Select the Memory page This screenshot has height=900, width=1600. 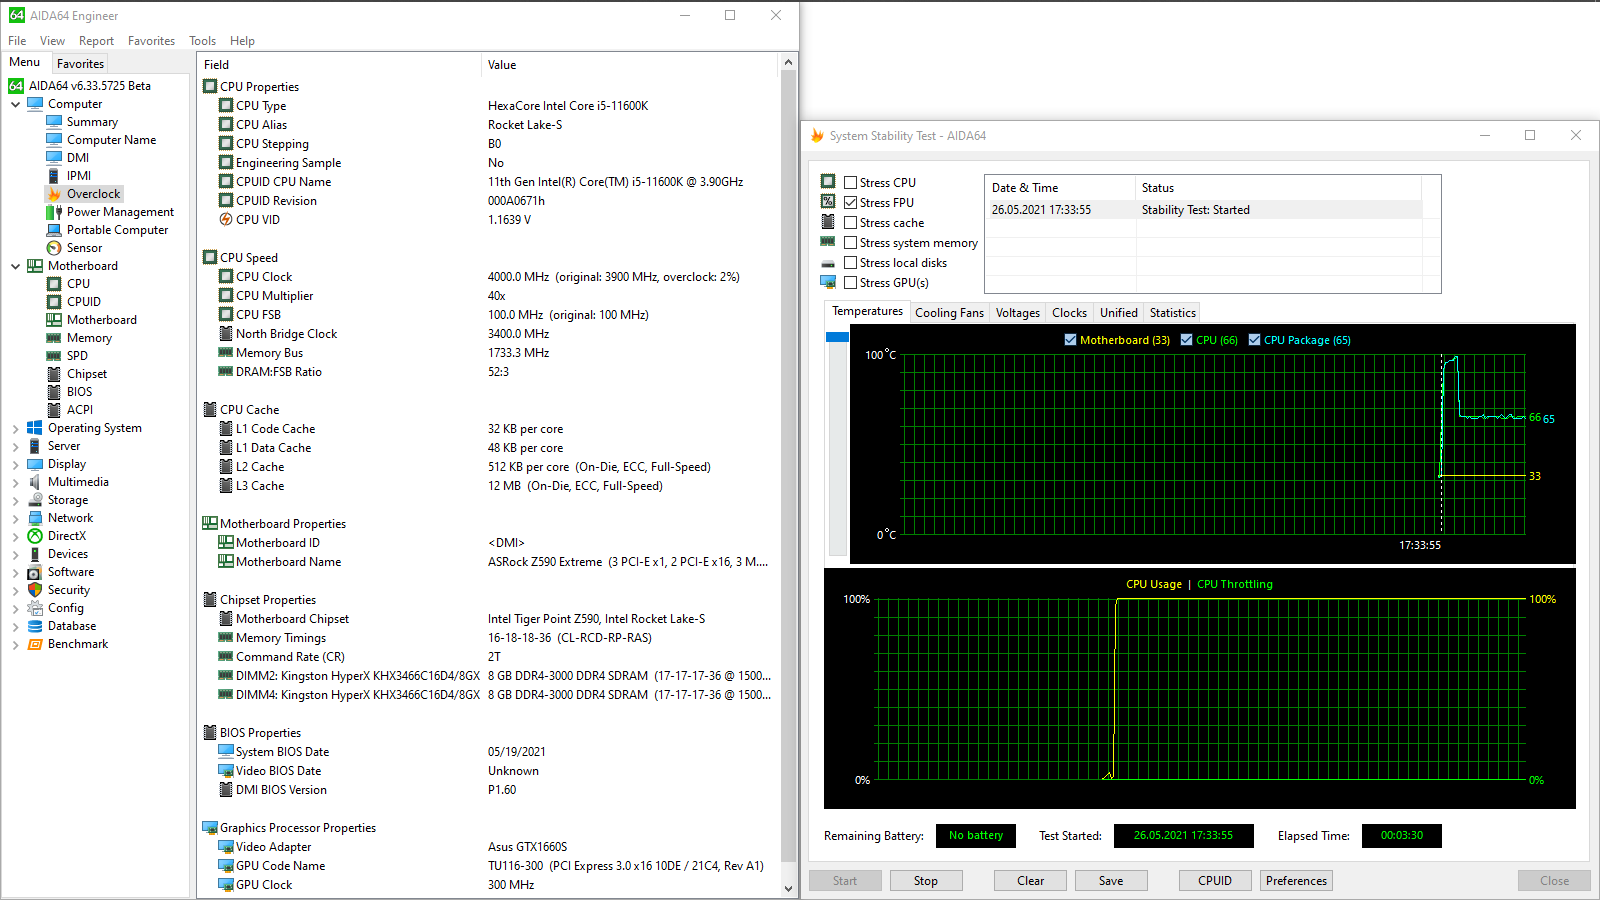tap(87, 337)
